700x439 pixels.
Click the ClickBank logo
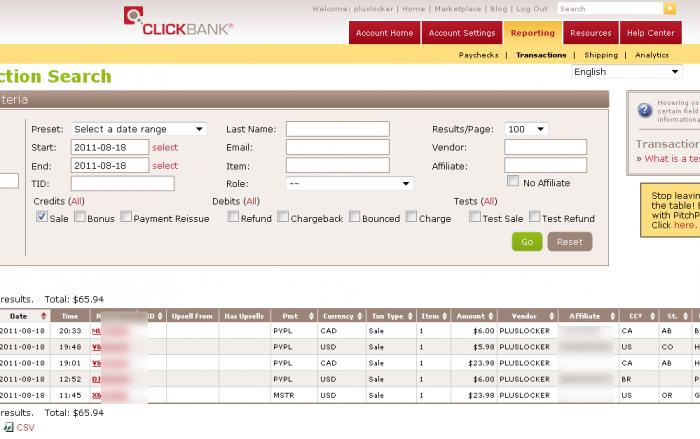click(178, 21)
